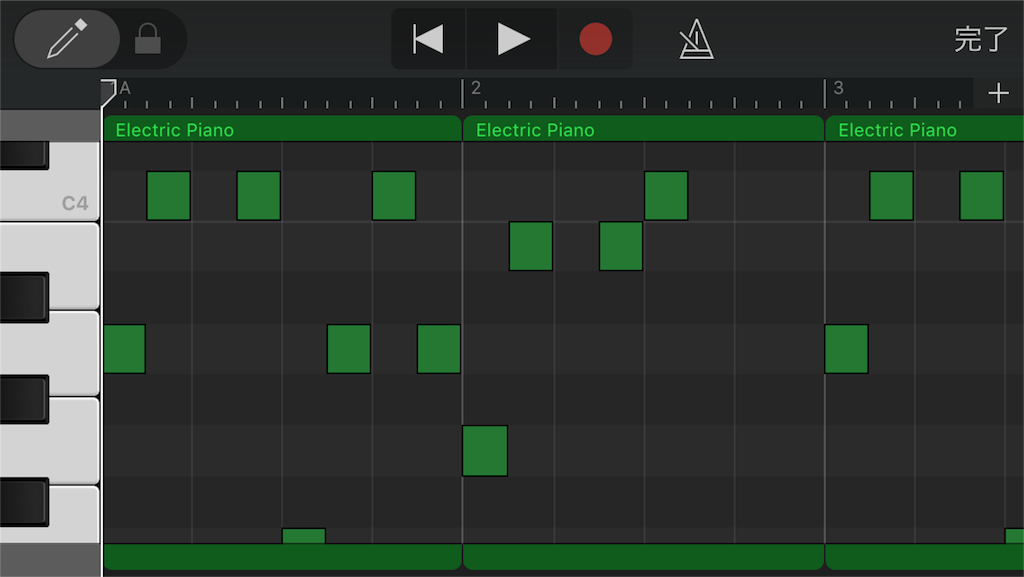This screenshot has width=1024, height=577.
Task: Select the middle-row note in bar 1's third beat
Action: pyautogui.click(x=349, y=349)
